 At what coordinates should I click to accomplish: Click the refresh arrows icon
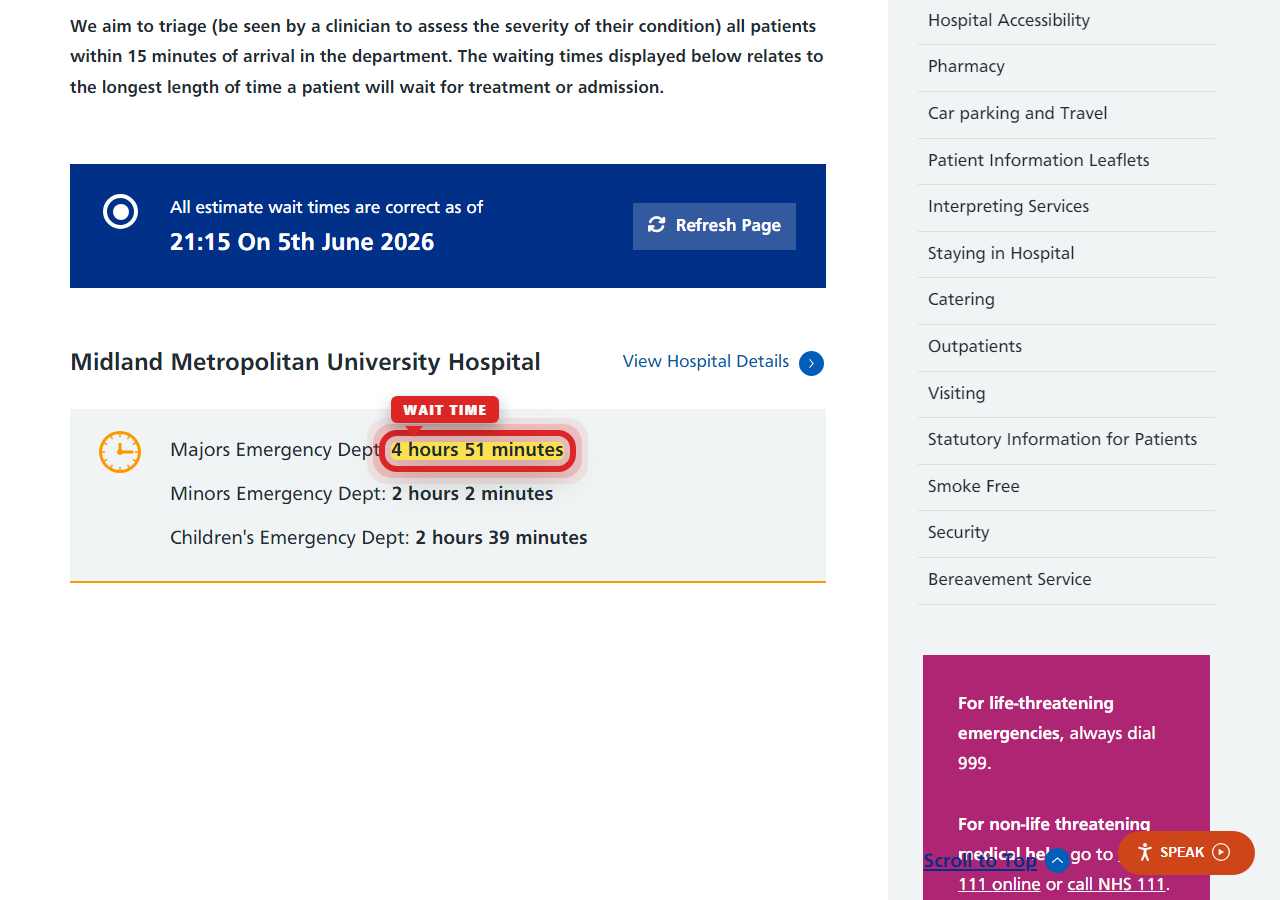click(x=656, y=225)
